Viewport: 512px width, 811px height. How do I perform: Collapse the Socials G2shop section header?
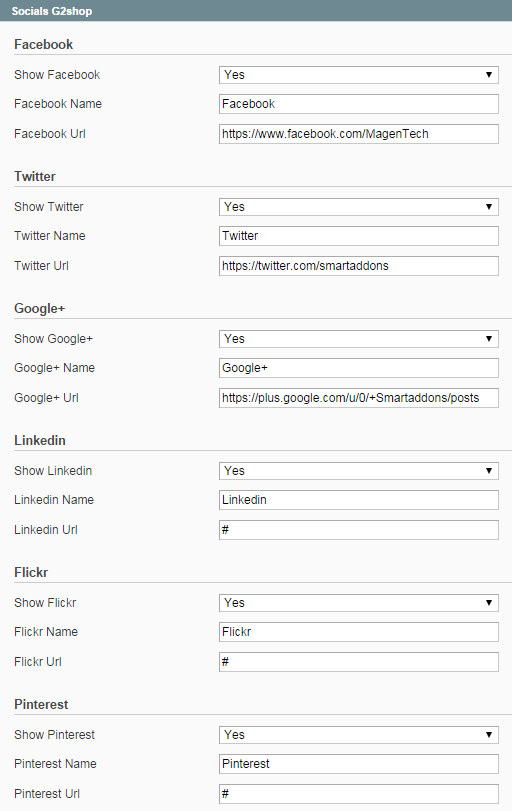[x=256, y=11]
